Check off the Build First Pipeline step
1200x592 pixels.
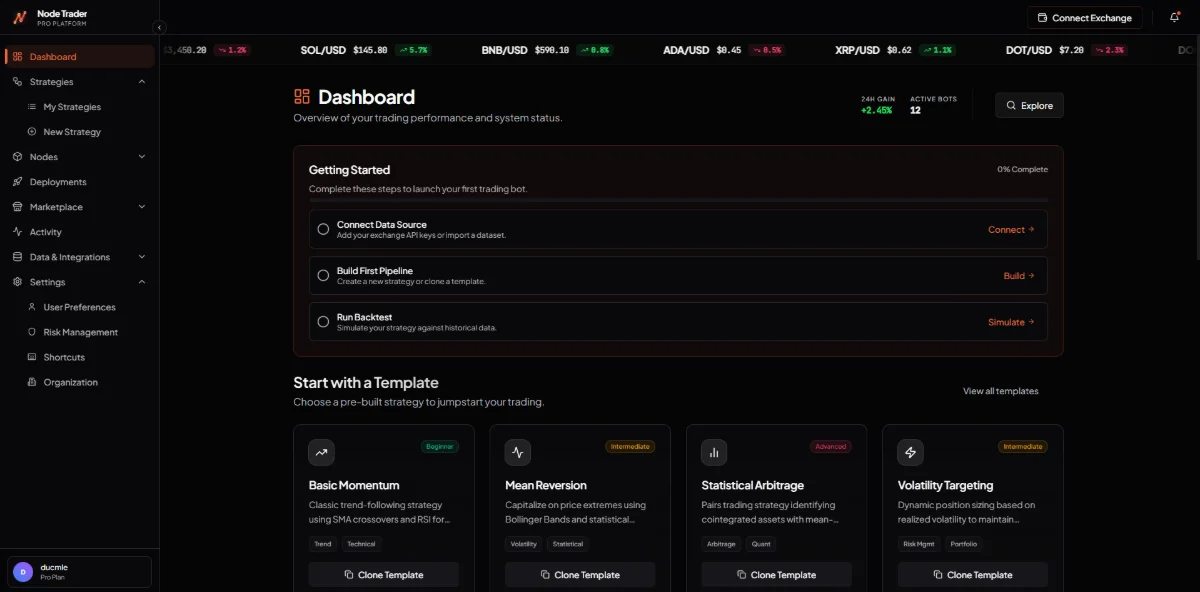point(323,275)
